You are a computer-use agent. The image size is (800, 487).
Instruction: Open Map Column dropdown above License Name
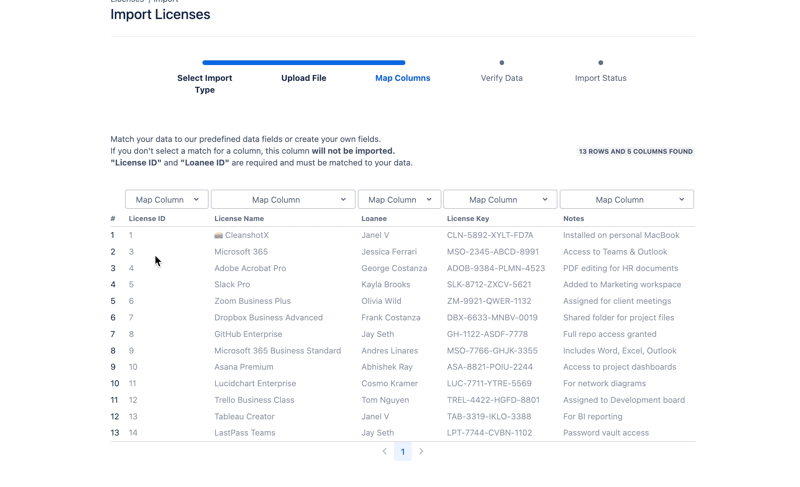click(283, 199)
